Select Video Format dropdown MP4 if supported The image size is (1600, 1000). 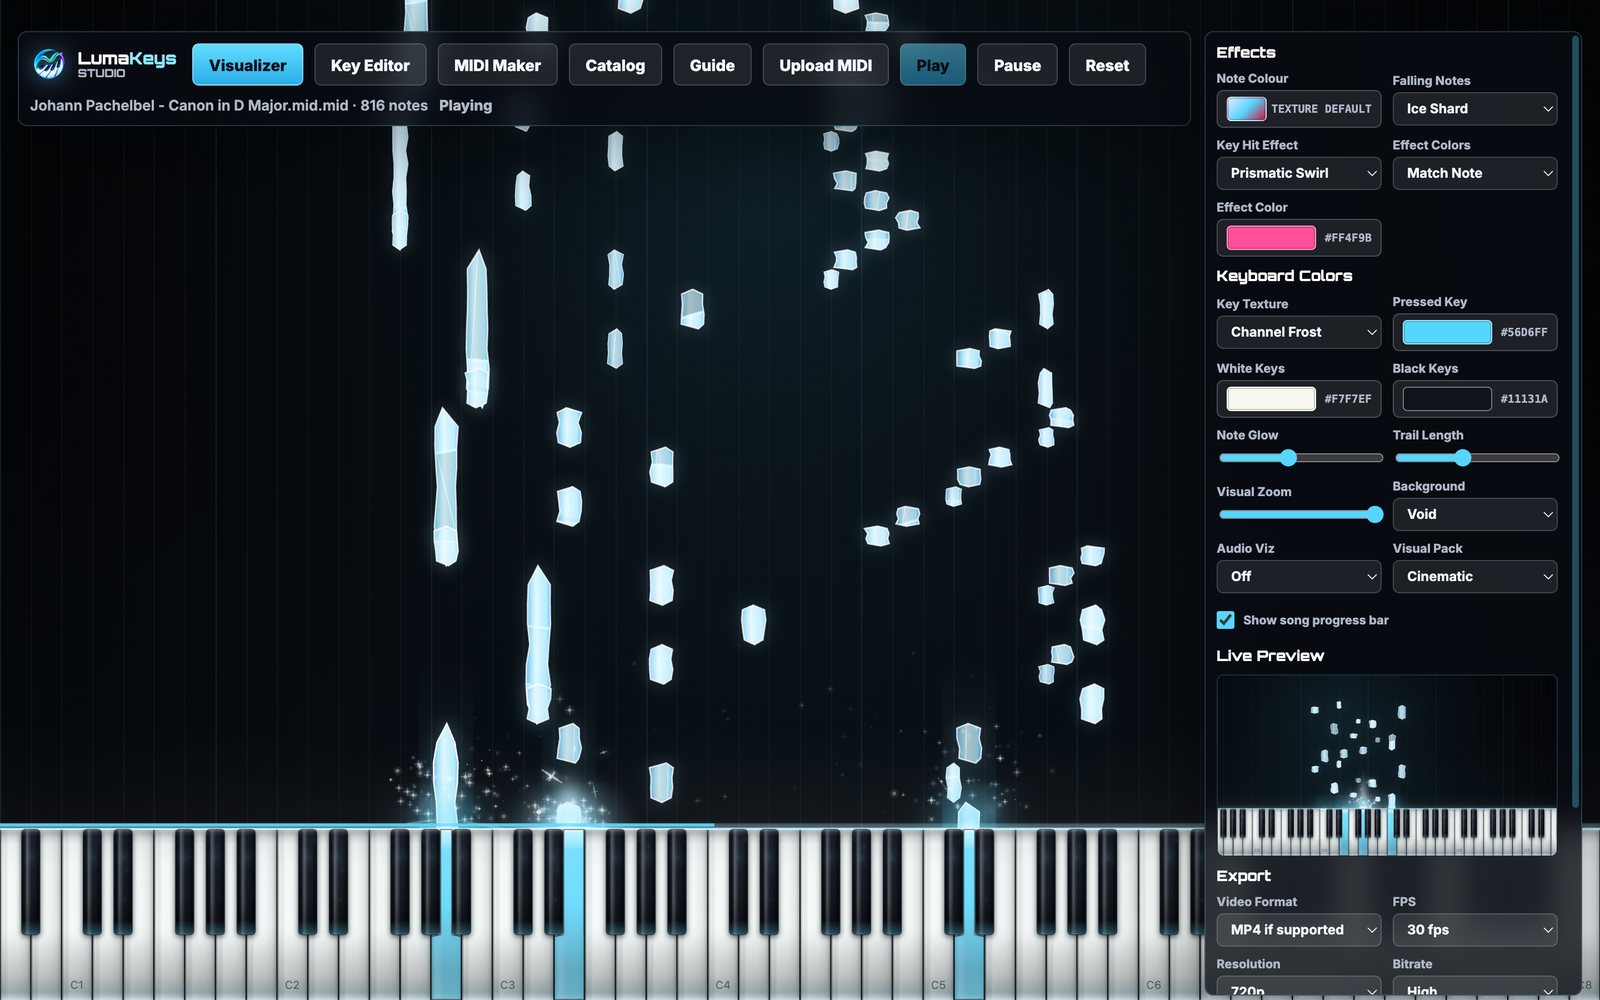[1298, 930]
